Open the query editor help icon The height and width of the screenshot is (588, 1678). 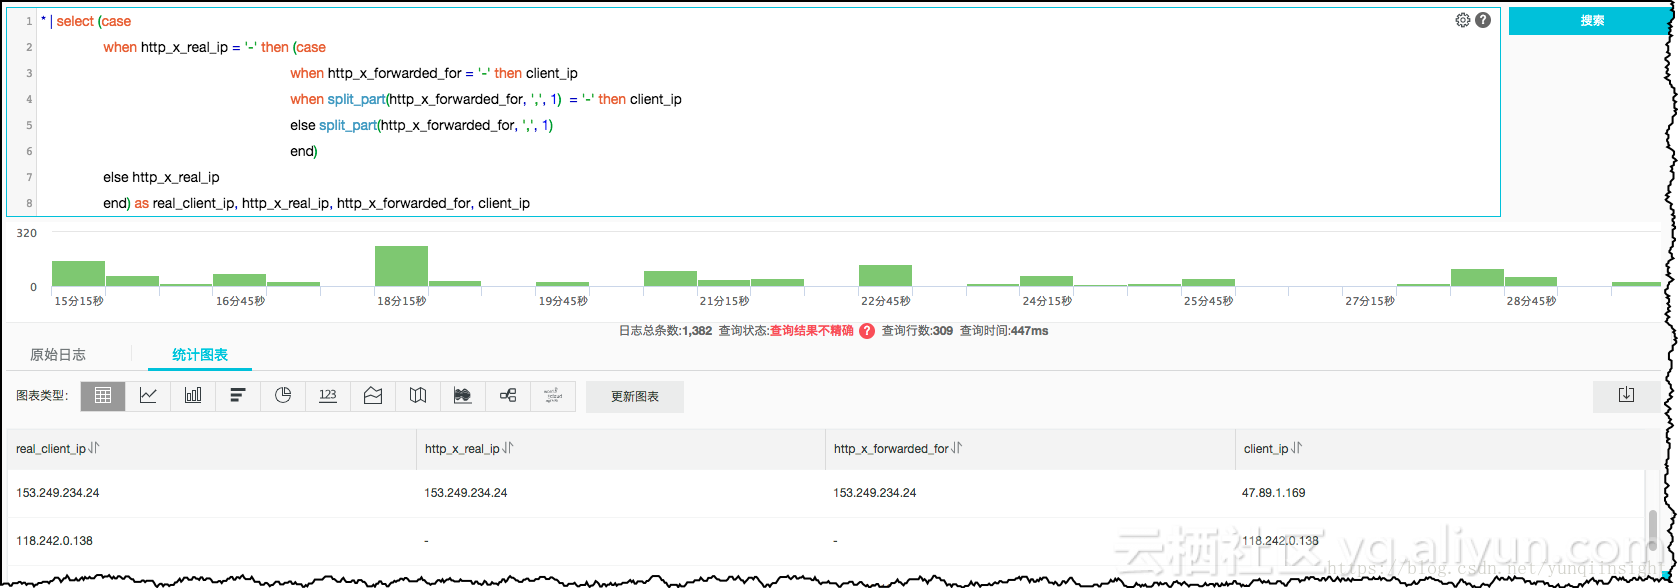pyautogui.click(x=1483, y=20)
